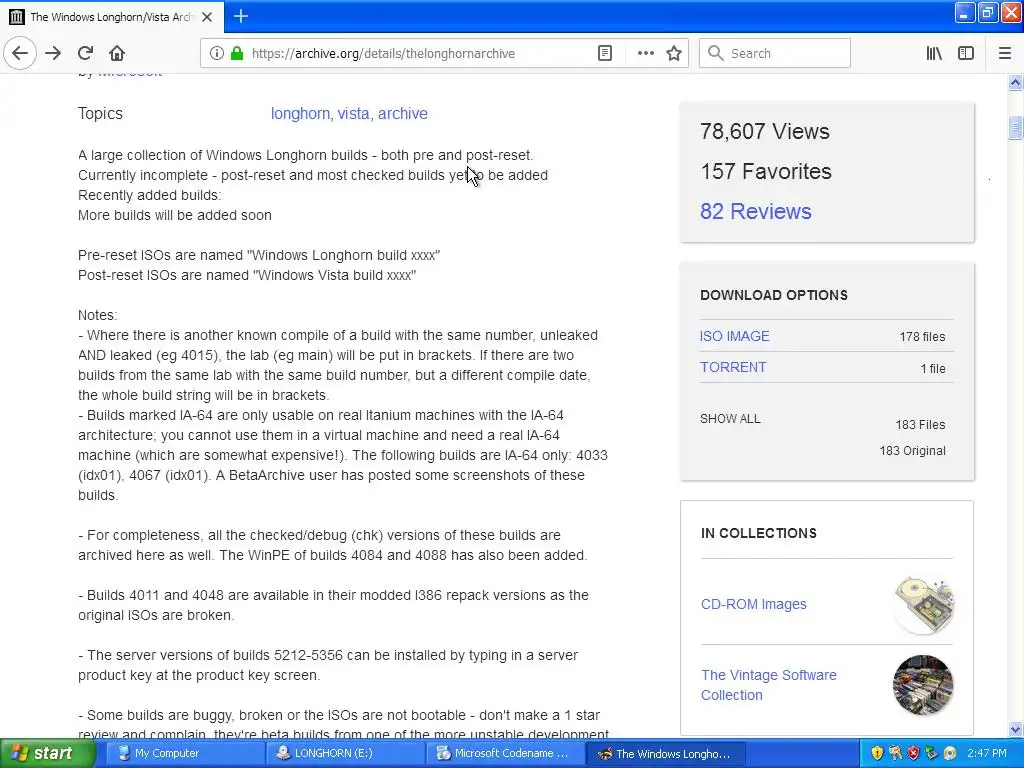Open page actions three-dots menu

[x=645, y=53]
